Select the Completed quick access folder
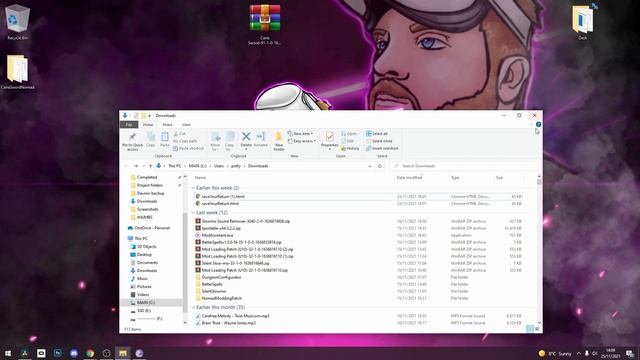This screenshot has height=360, width=640. point(147,177)
